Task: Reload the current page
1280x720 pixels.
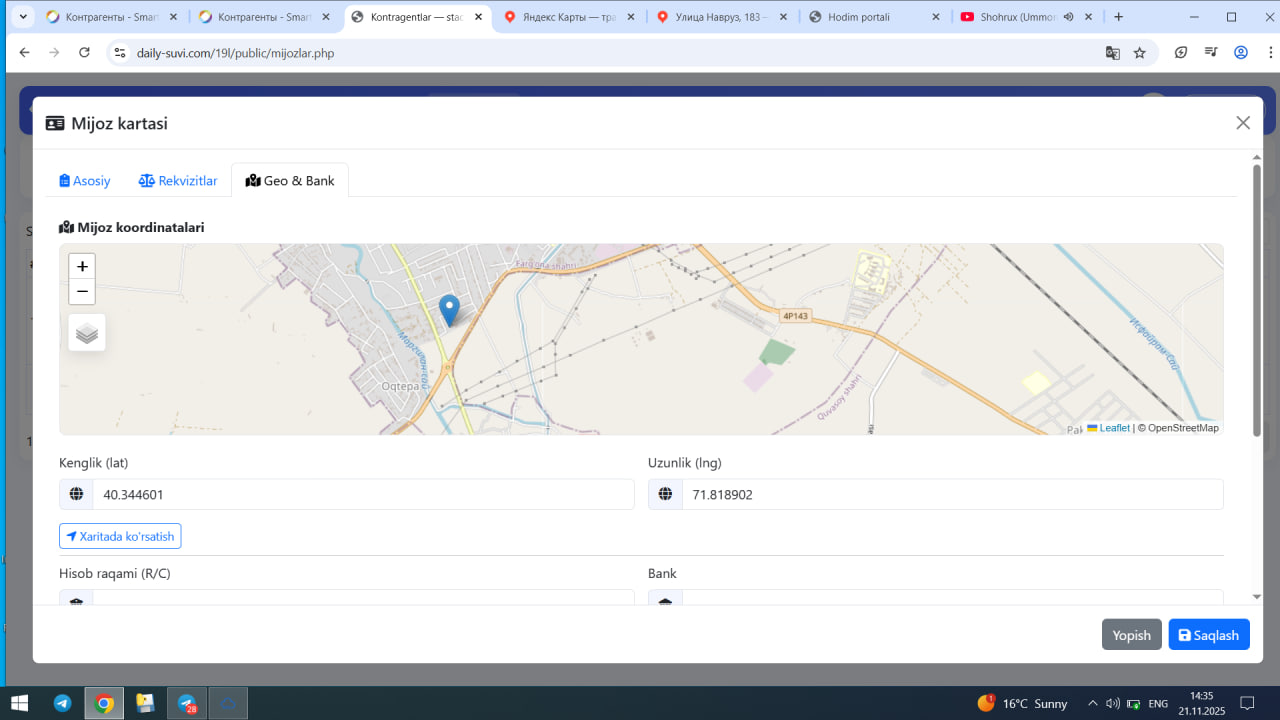Action: tap(84, 53)
